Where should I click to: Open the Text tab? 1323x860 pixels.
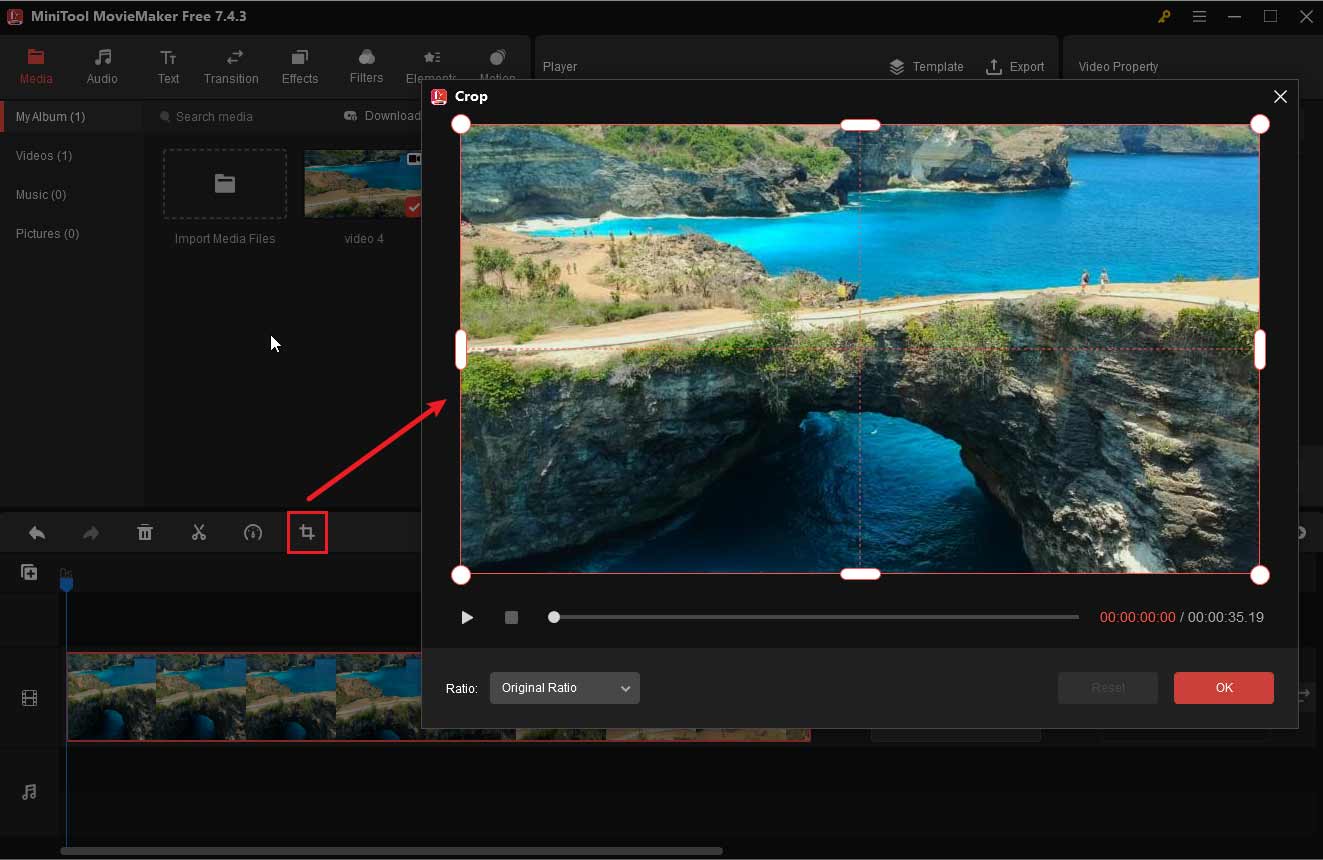coord(168,66)
